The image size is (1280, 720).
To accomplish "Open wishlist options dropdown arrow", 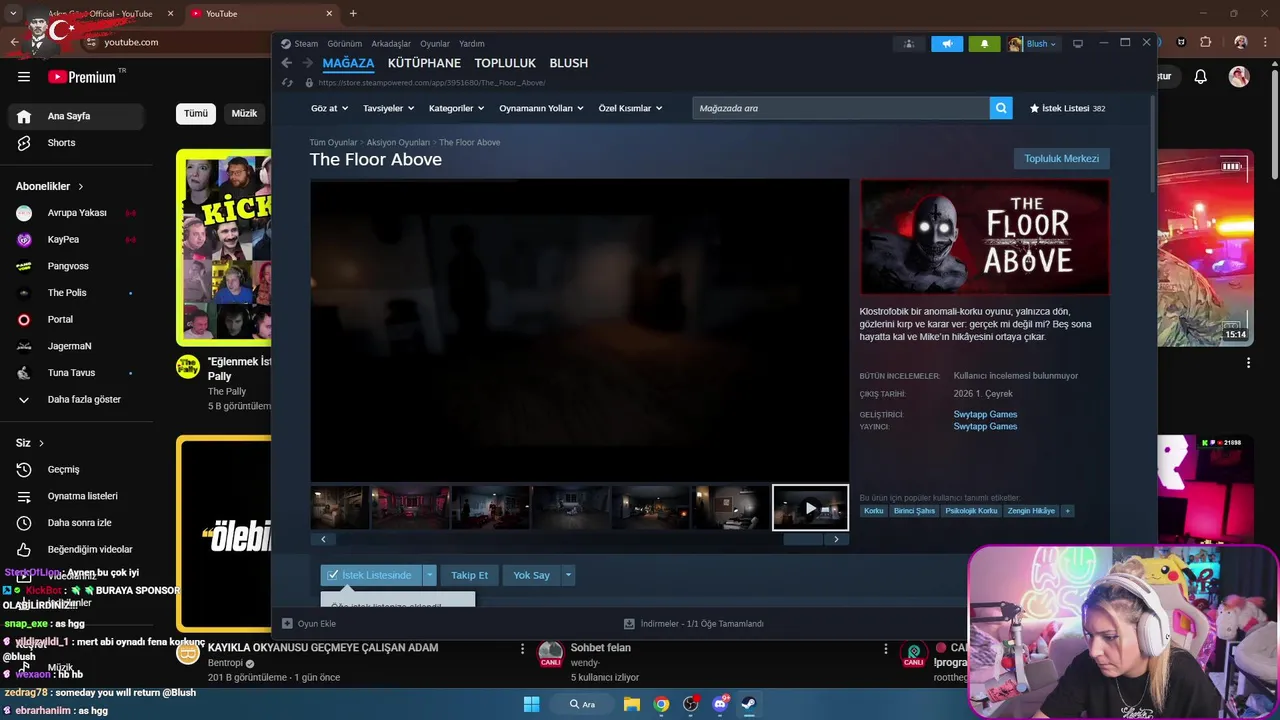I will (429, 575).
